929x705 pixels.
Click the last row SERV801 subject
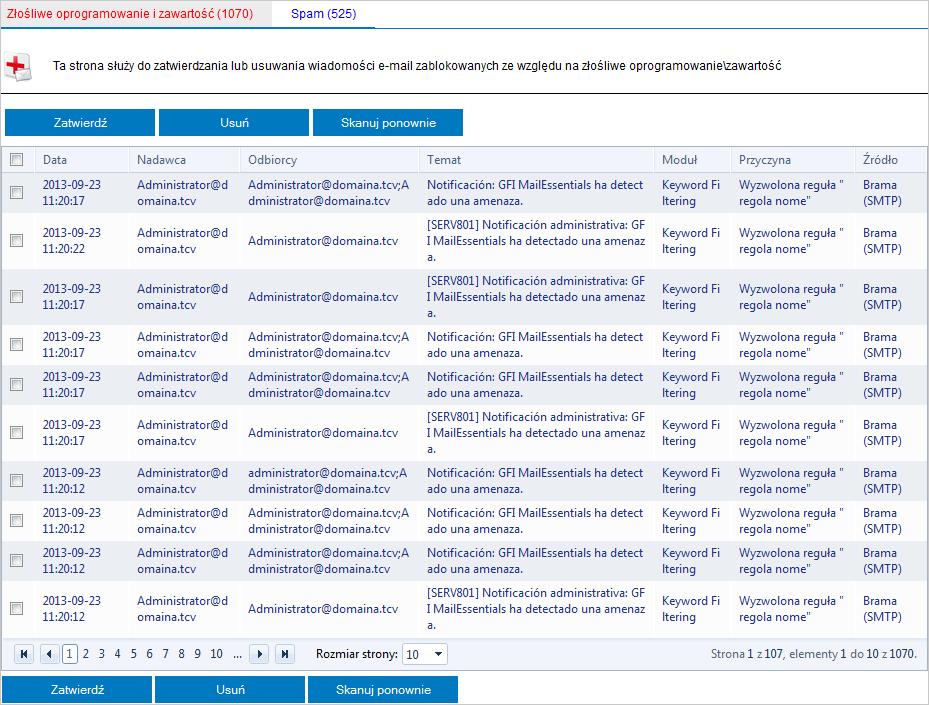pos(536,608)
